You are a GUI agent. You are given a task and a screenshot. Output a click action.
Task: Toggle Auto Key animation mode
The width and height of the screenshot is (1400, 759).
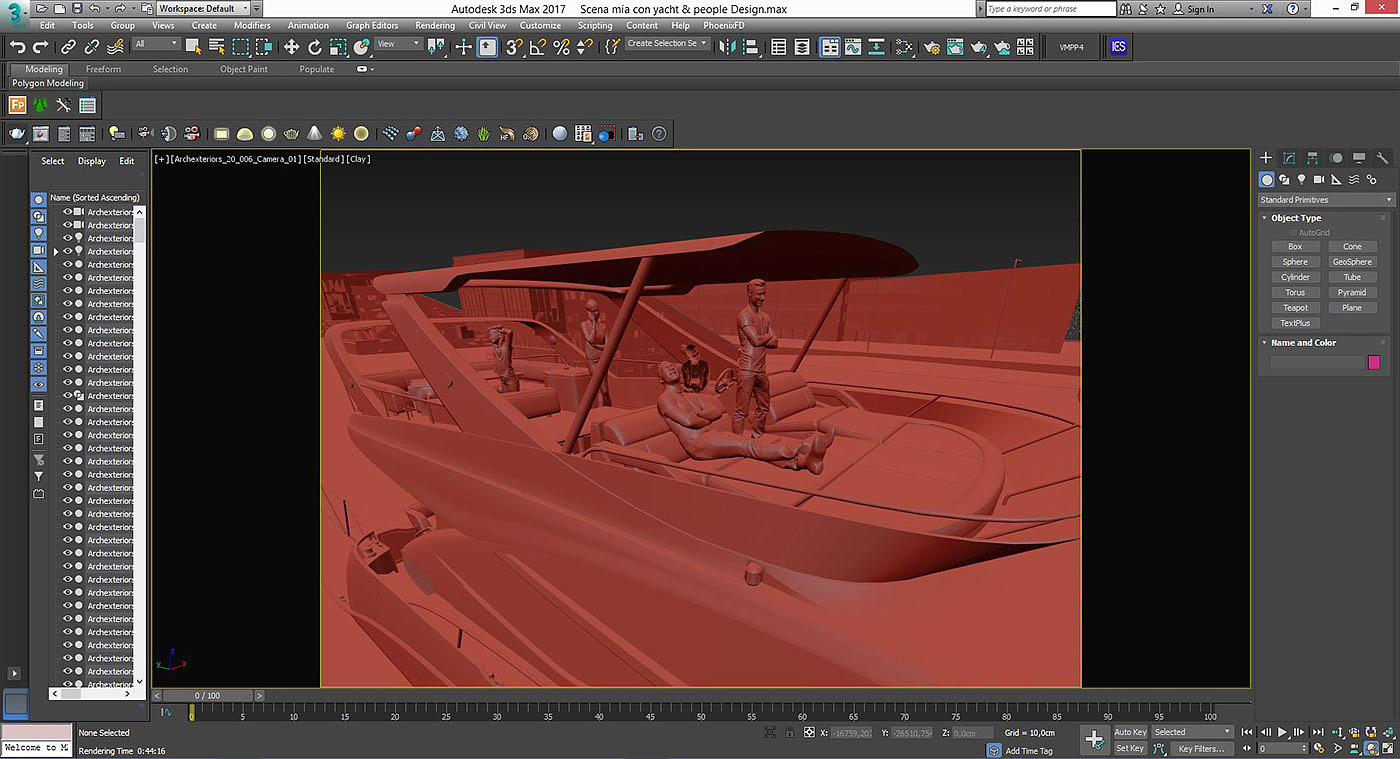coord(1130,732)
